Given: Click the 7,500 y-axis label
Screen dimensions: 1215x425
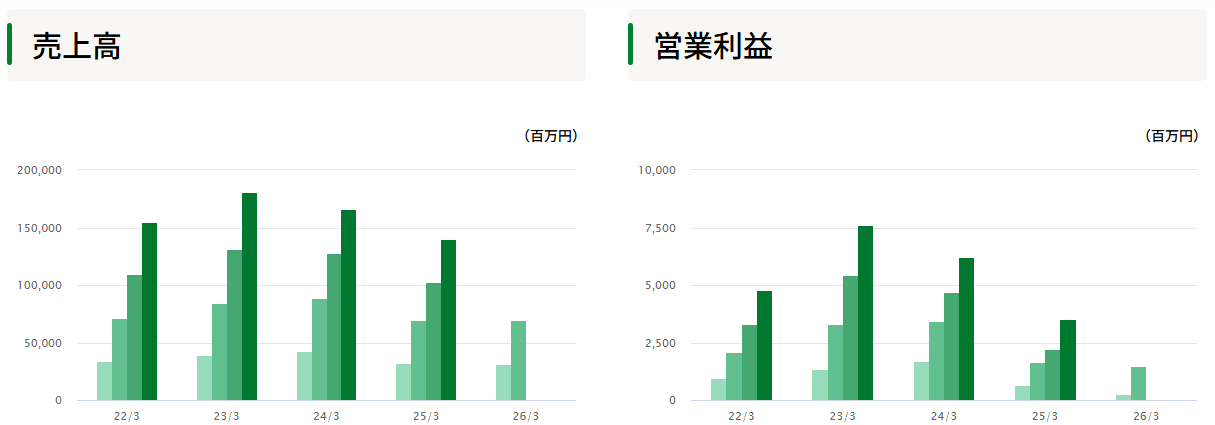Looking at the screenshot, I should [x=660, y=228].
